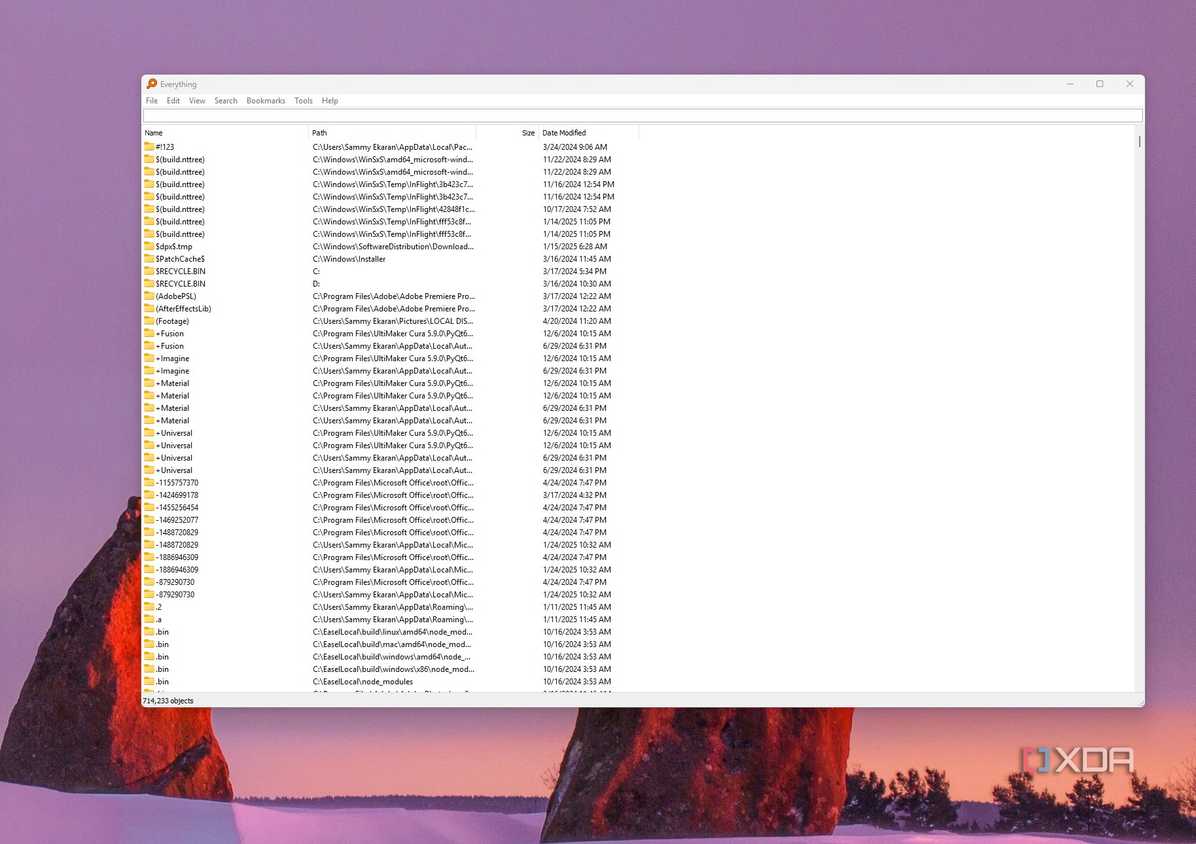1196x844 pixels.
Task: Open the Search menu
Action: (x=226, y=101)
